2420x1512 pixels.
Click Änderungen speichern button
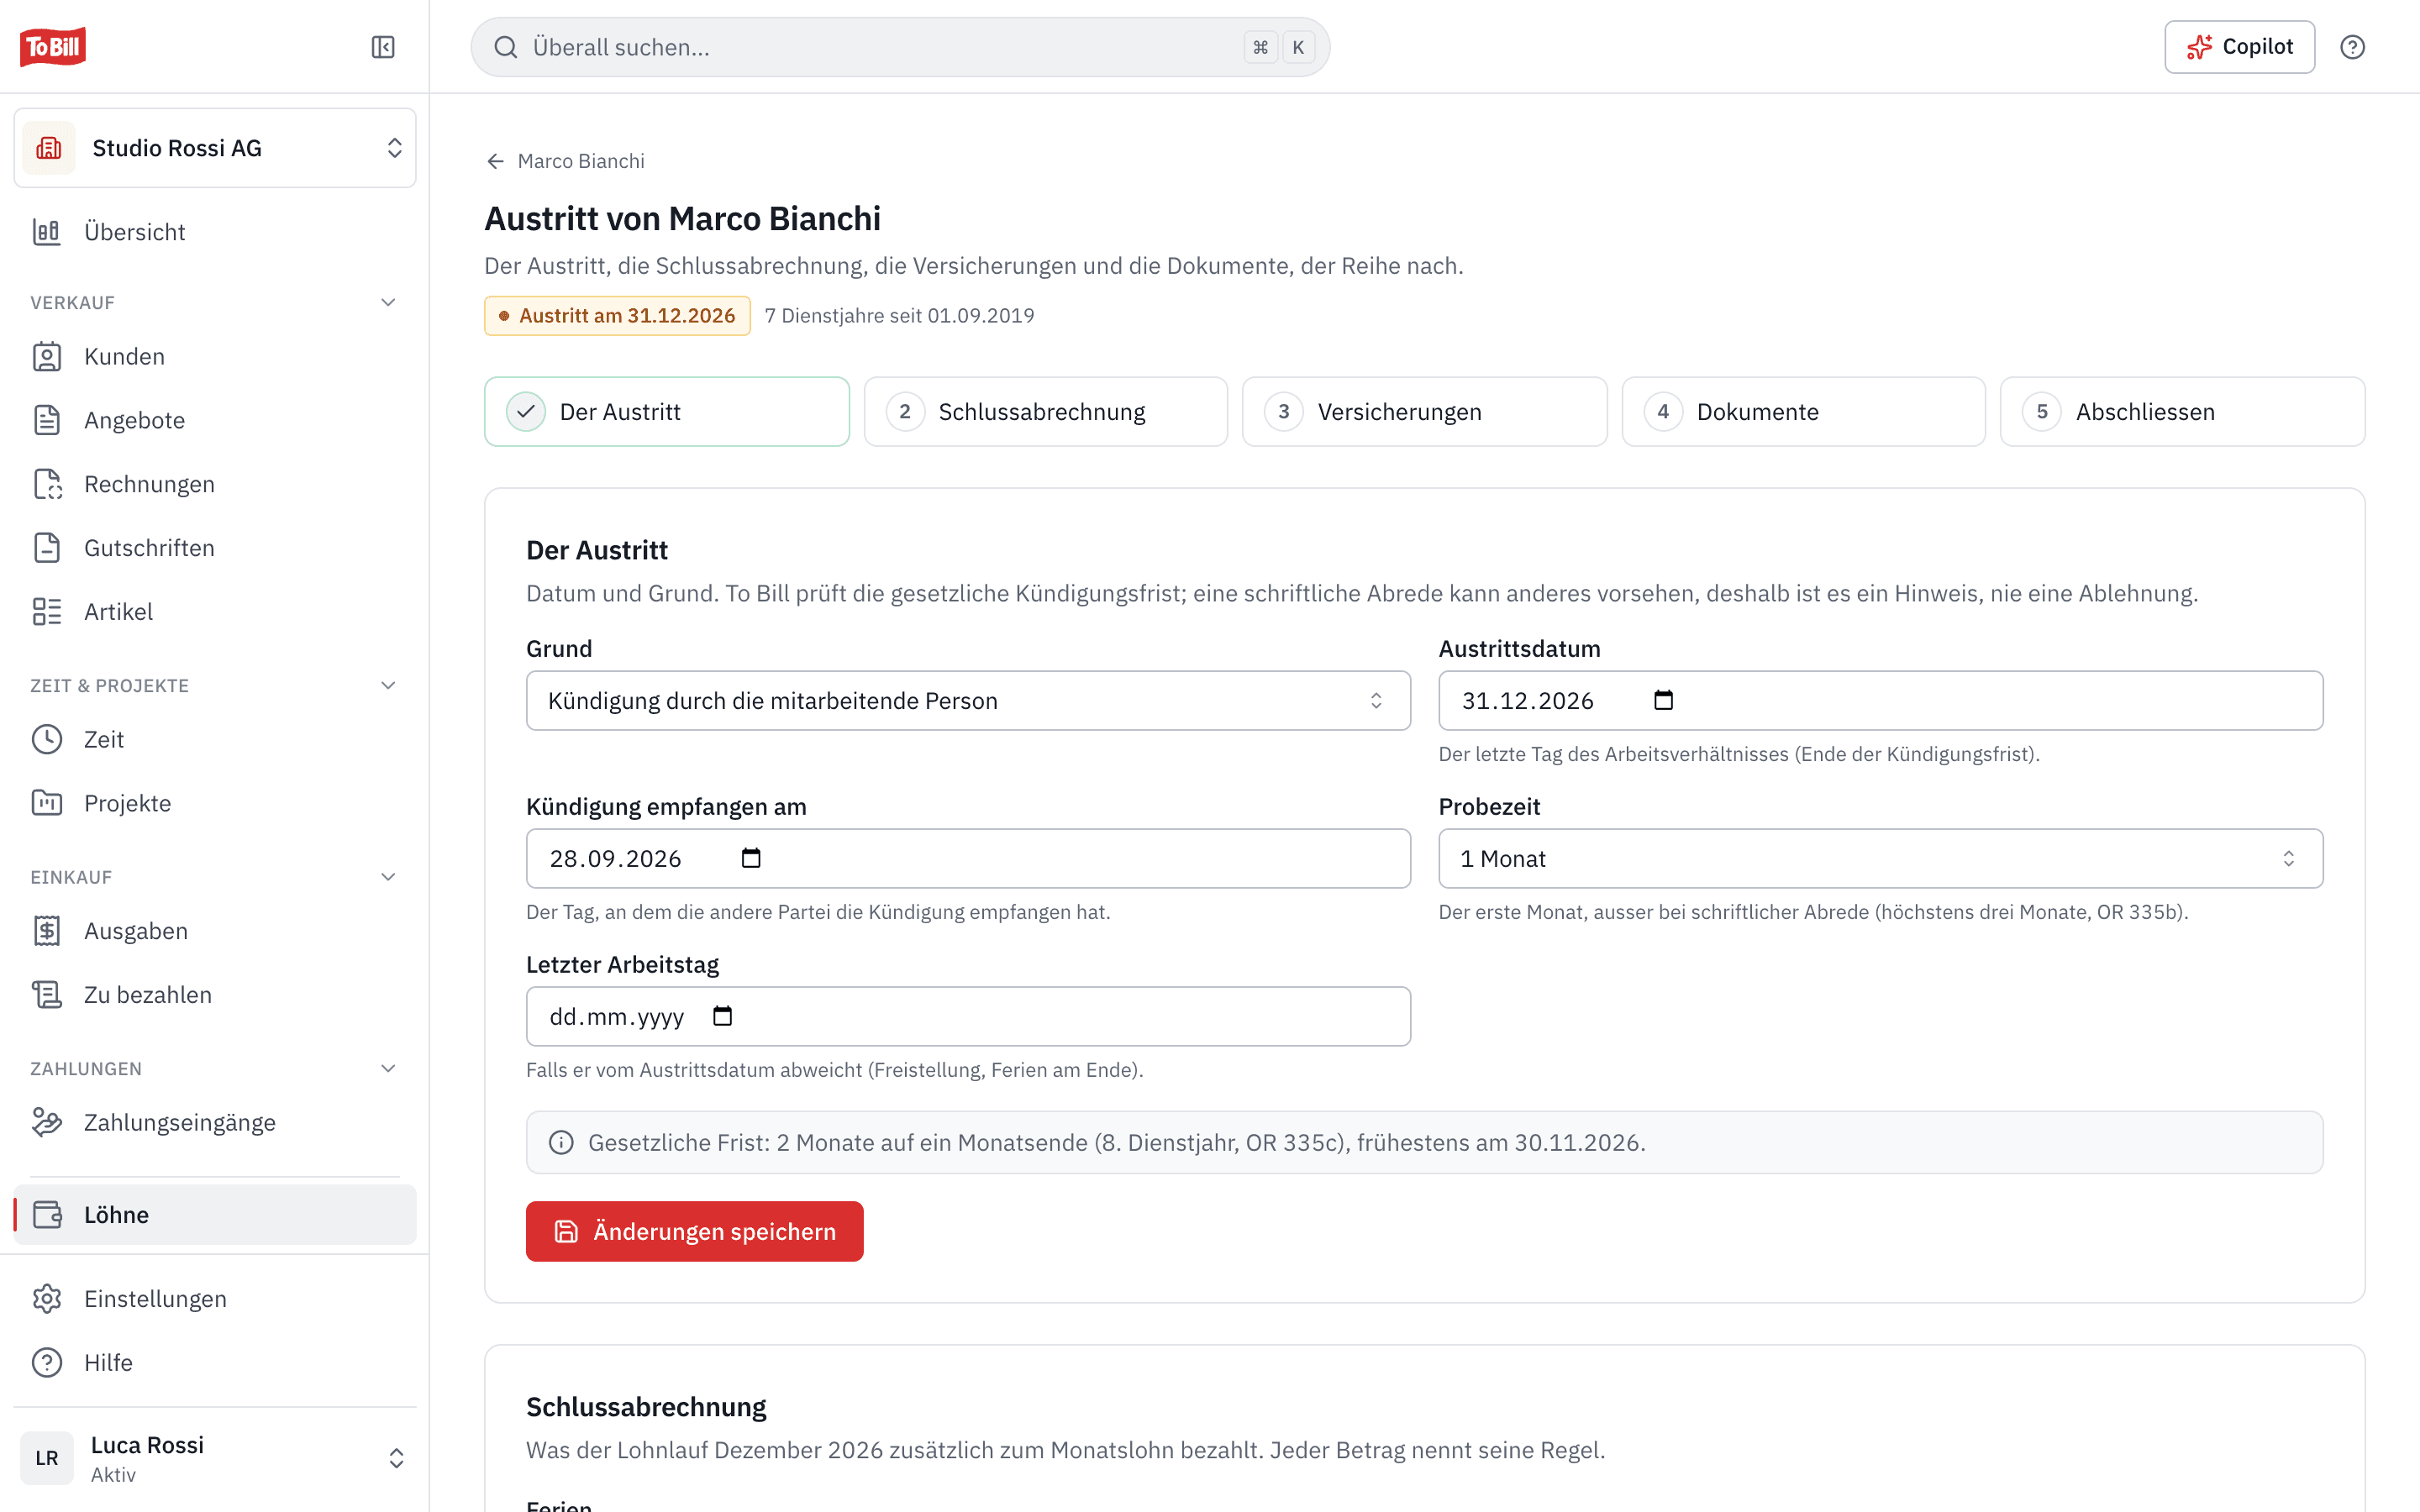(694, 1231)
